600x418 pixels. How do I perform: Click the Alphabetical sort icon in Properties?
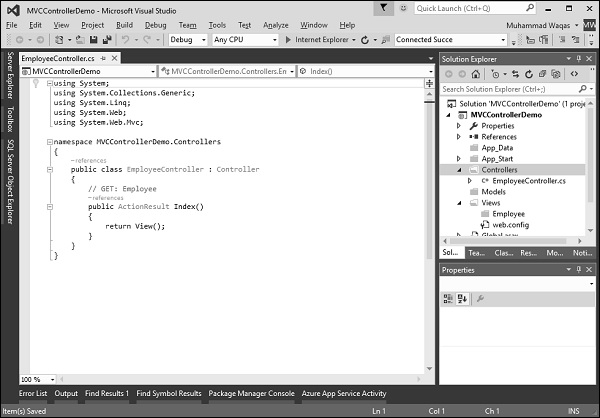463,298
